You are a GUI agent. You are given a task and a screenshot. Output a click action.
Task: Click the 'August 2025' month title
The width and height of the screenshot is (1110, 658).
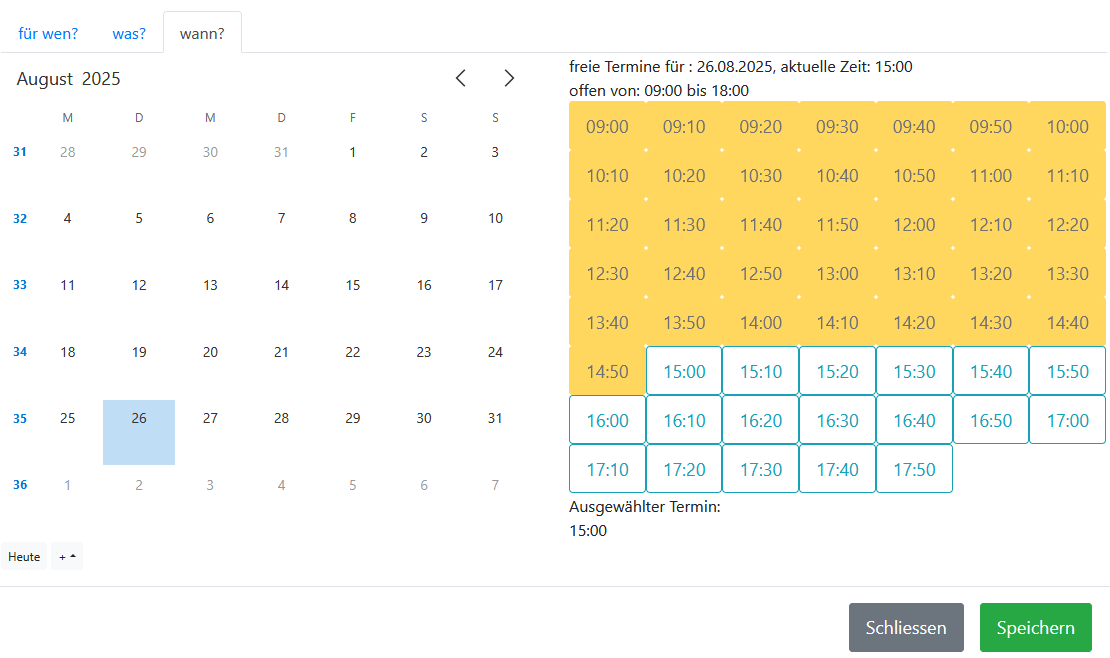tap(68, 79)
